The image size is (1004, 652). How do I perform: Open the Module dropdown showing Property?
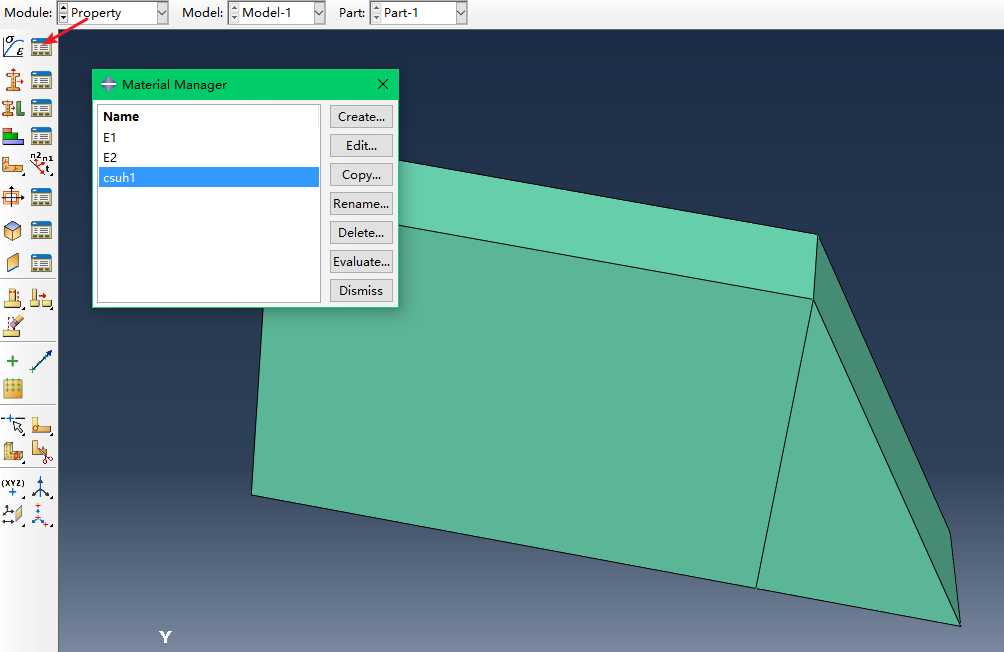[x=162, y=13]
